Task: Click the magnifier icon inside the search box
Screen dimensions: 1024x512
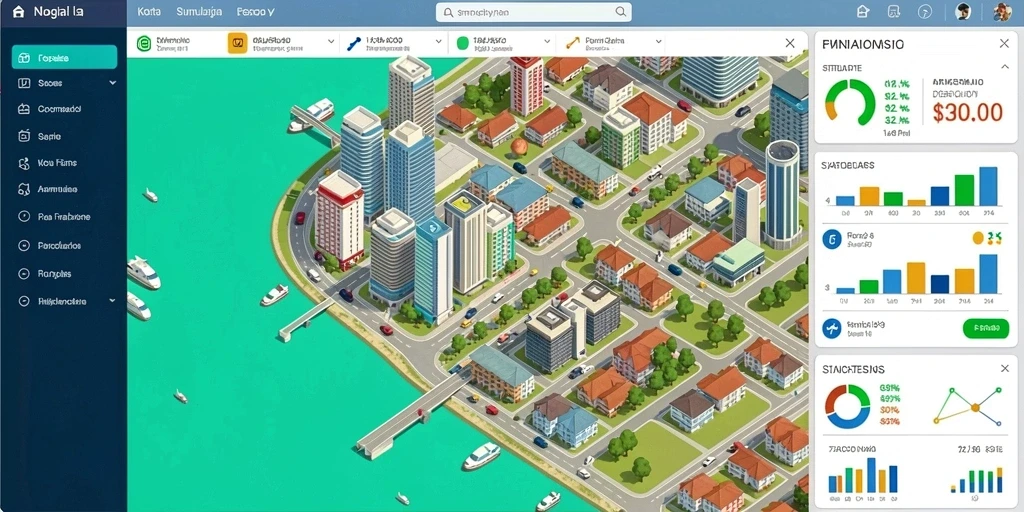Action: tap(620, 12)
